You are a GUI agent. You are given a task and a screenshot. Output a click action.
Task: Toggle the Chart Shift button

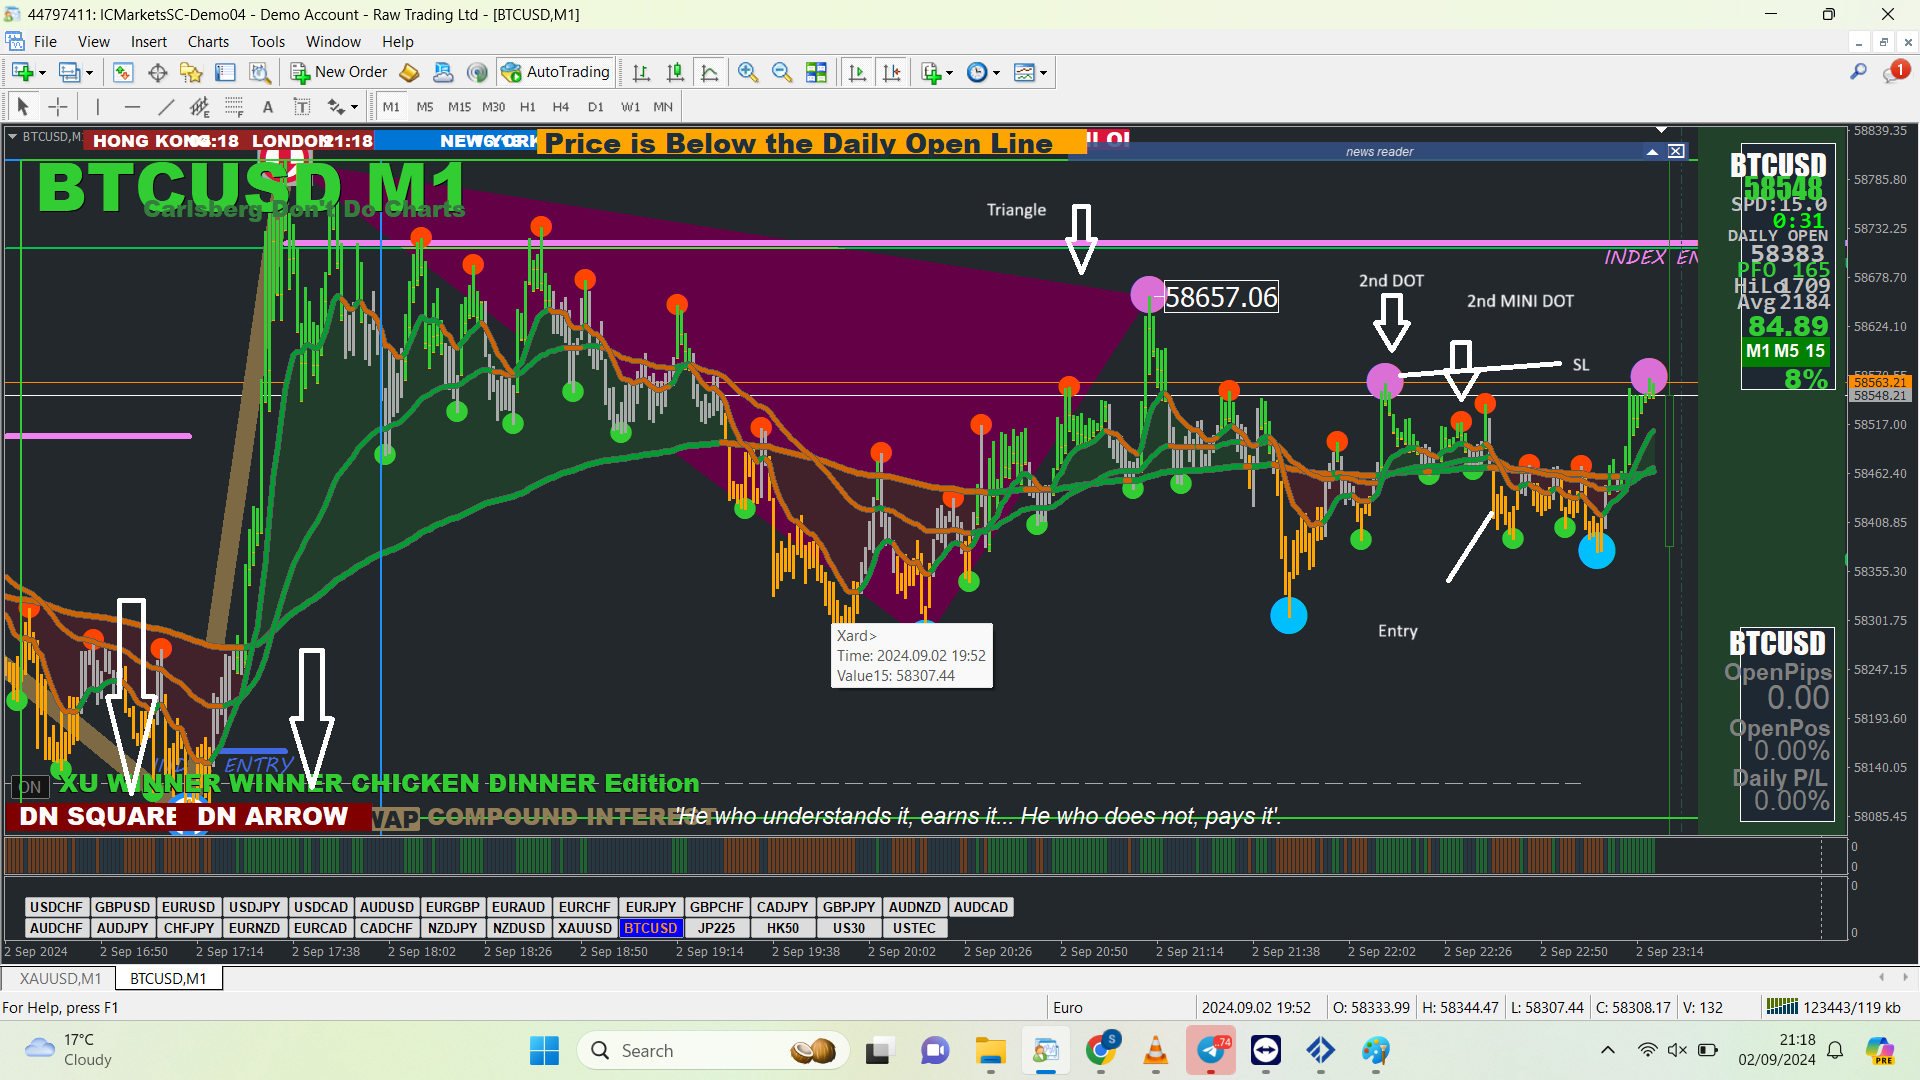coord(892,72)
